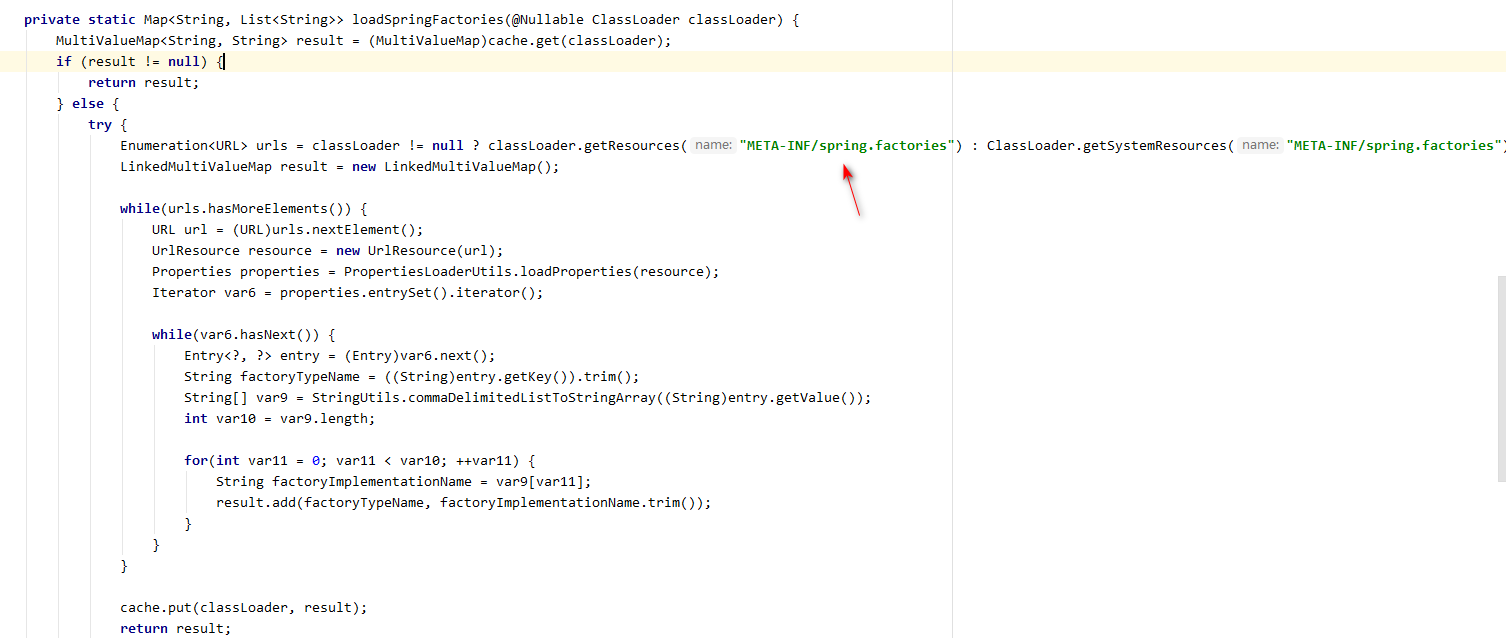Select the @Nullable annotation
1506x638 pixels.
tap(548, 19)
